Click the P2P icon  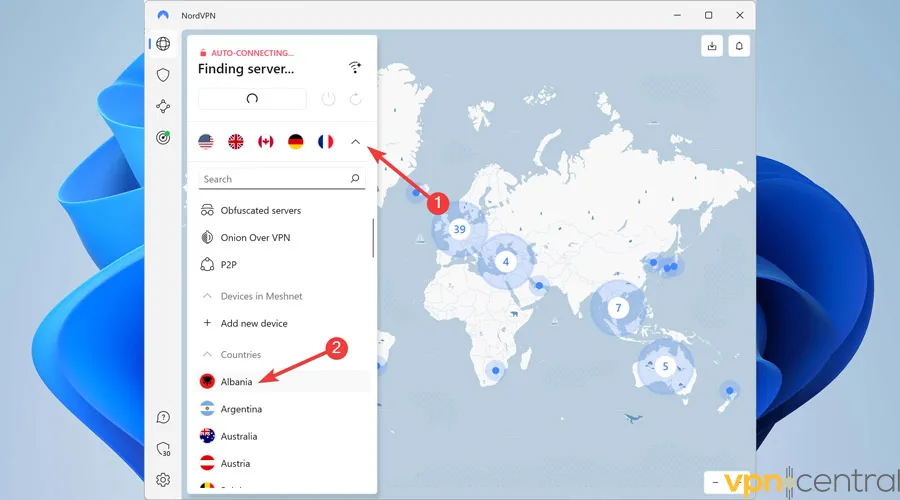(x=207, y=264)
